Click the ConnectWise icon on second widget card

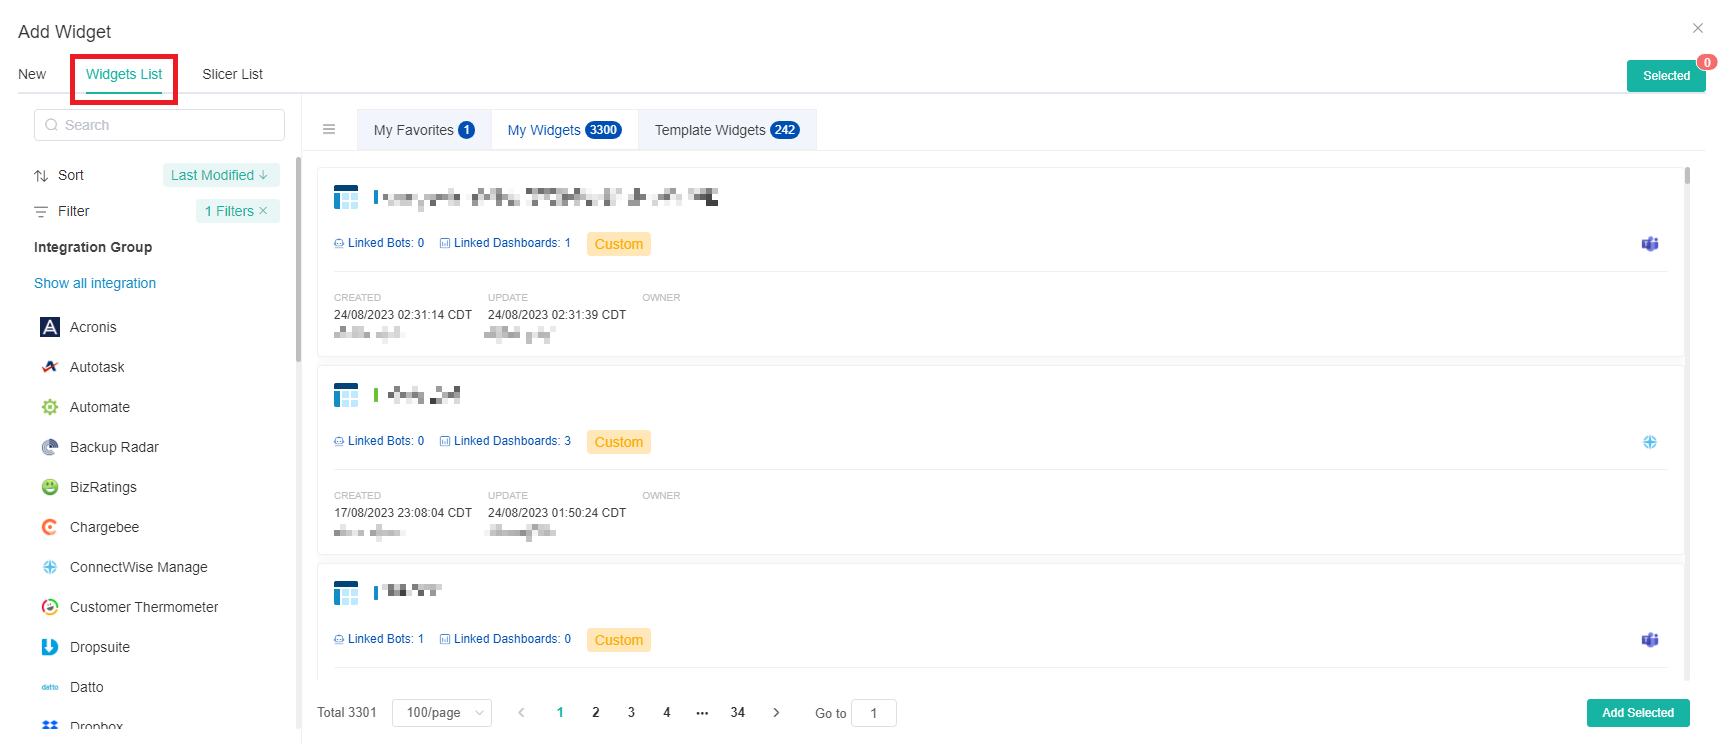coord(1650,442)
